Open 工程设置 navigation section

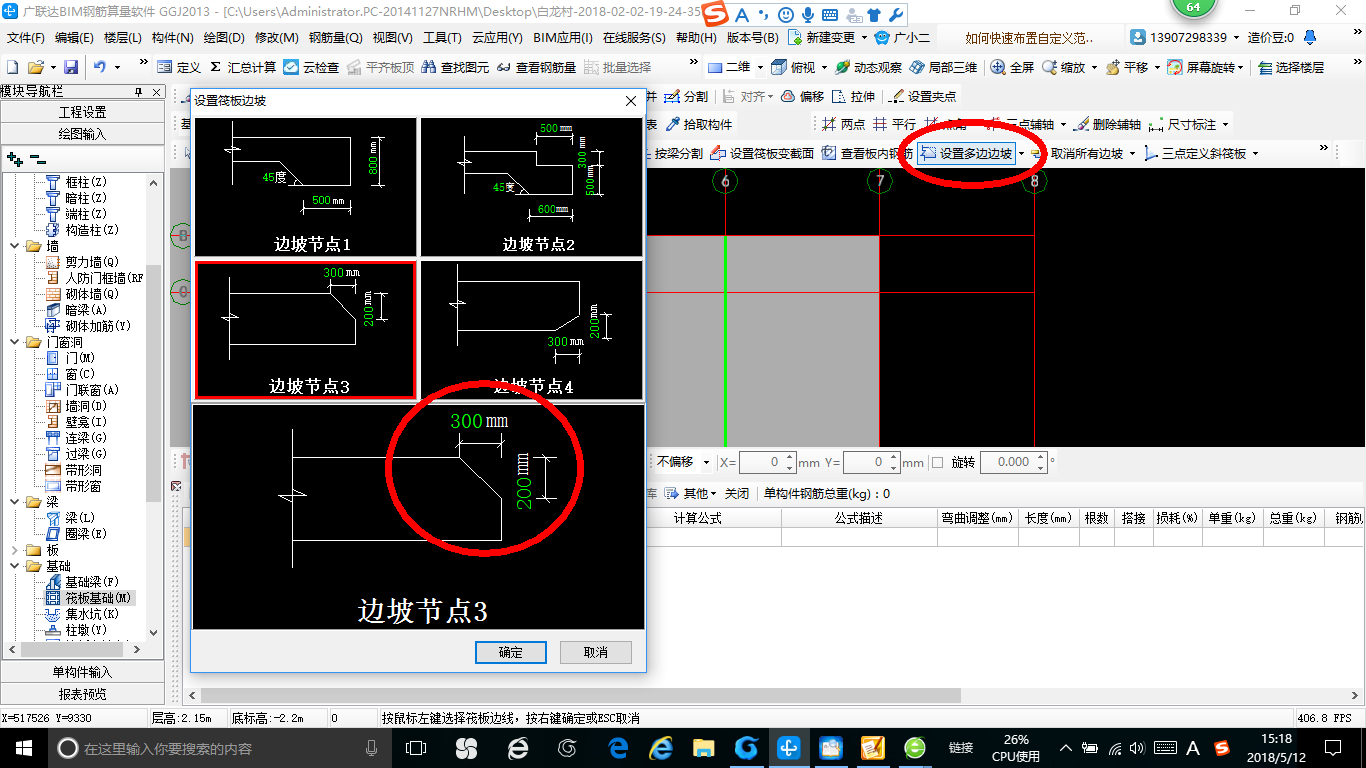pos(82,112)
